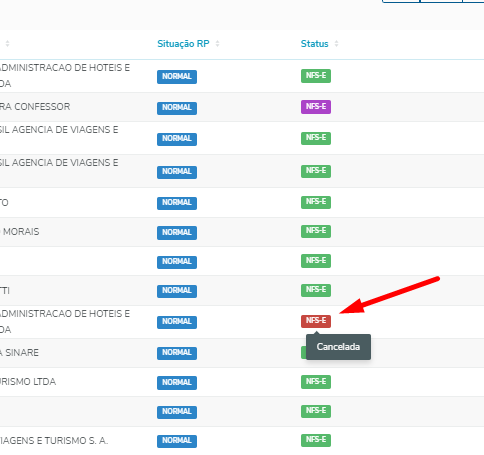
Task: Select NORMAL badge in URISMO LTDA row
Action: pyautogui.click(x=177, y=383)
